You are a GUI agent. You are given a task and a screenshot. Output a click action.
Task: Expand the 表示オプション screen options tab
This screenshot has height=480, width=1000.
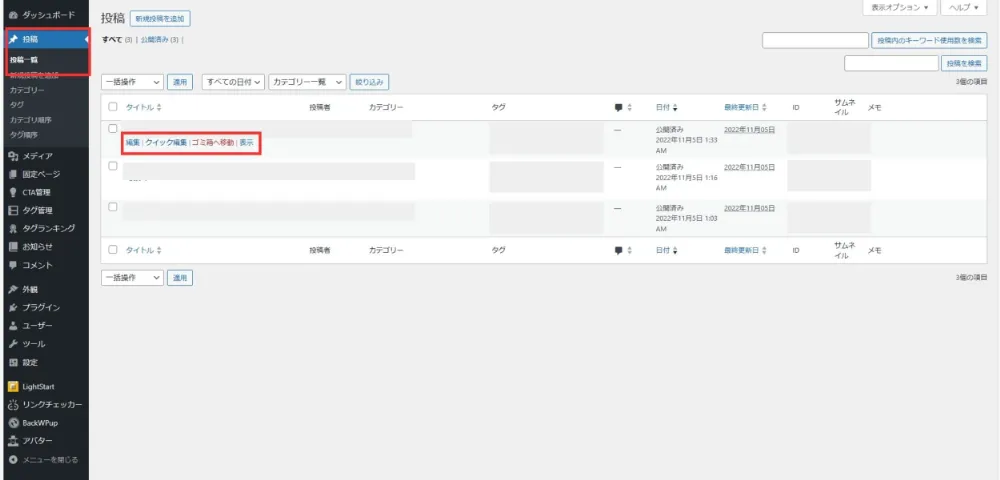point(900,8)
